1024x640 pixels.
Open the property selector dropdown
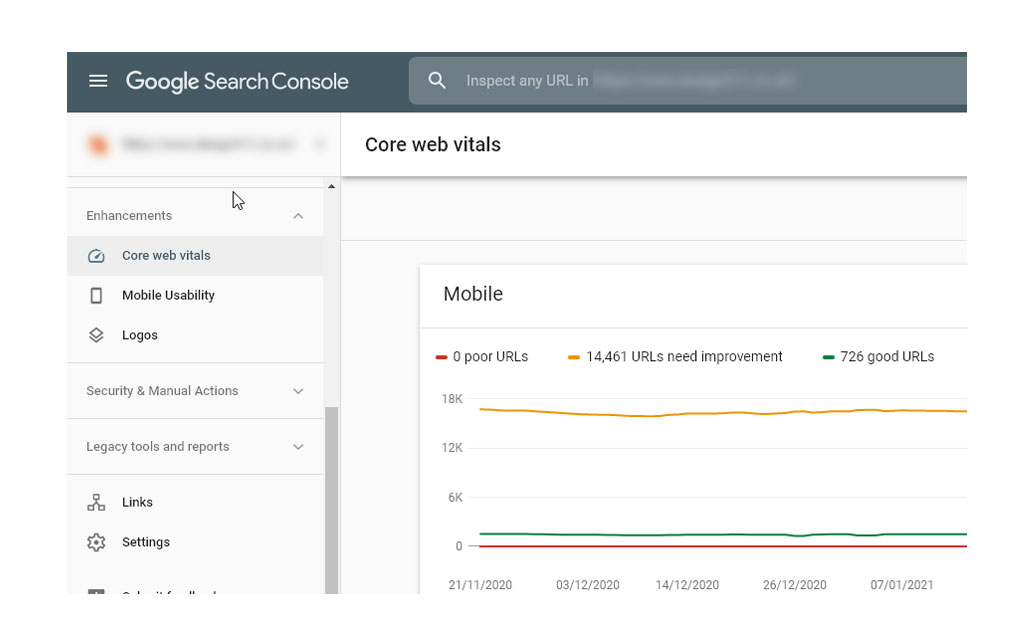click(204, 144)
